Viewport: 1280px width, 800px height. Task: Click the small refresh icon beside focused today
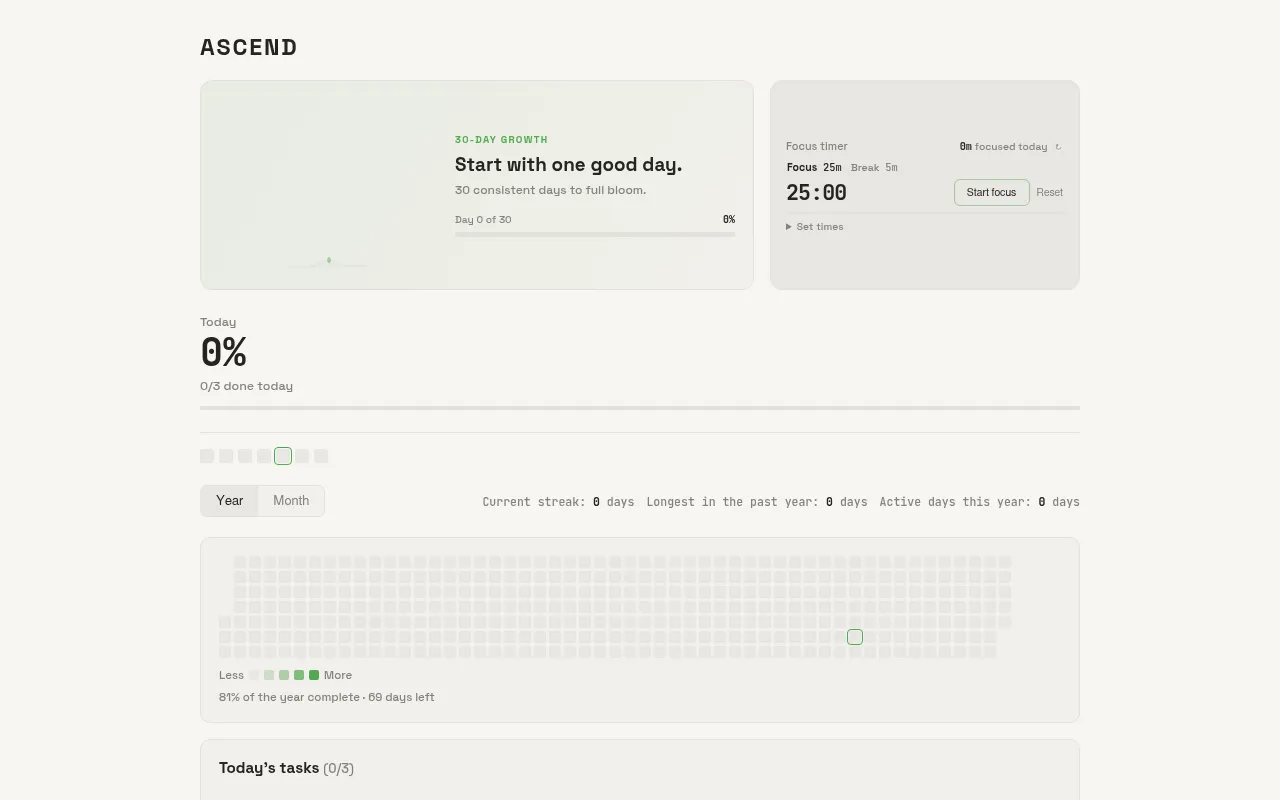[x=1058, y=147]
